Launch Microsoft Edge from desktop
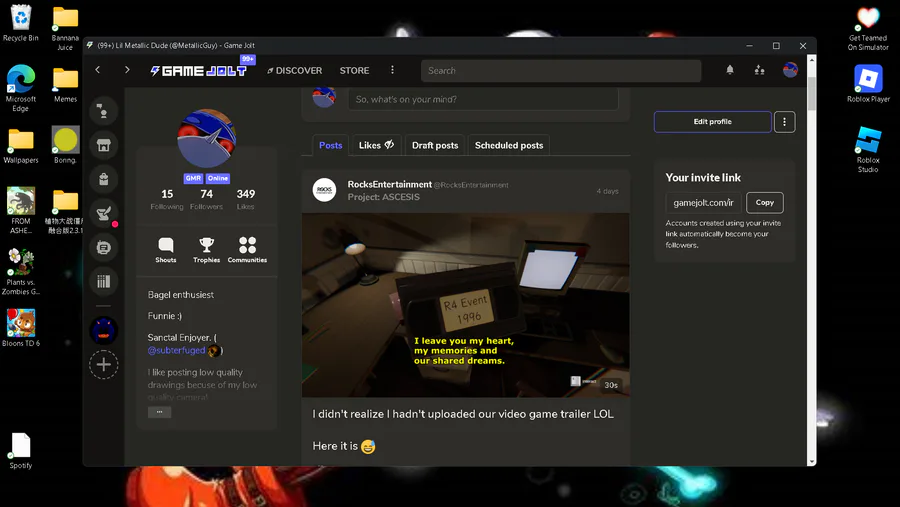The width and height of the screenshot is (900, 507). (21, 88)
